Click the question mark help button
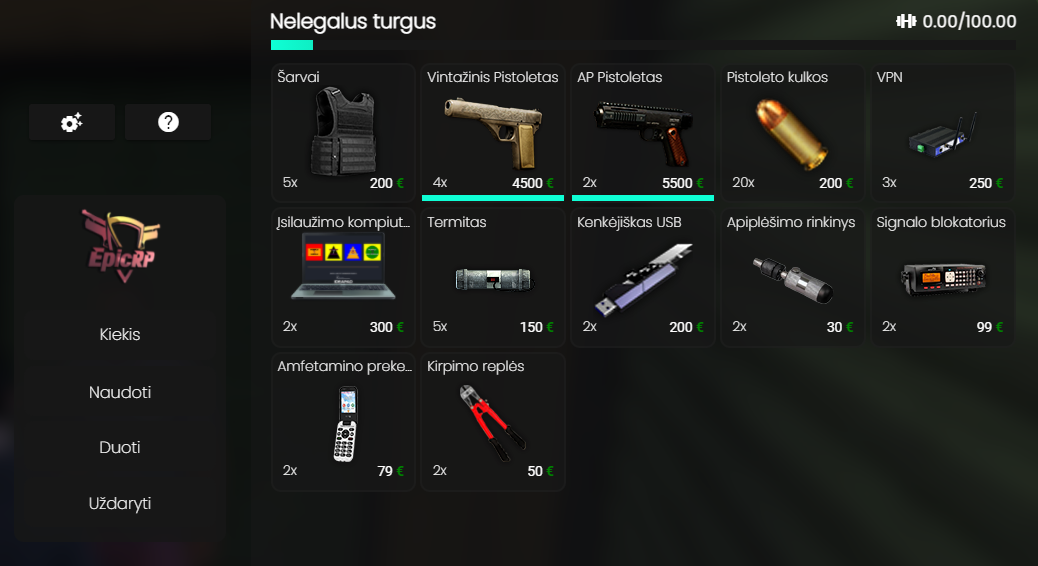The image size is (1038, 566). click(x=168, y=122)
